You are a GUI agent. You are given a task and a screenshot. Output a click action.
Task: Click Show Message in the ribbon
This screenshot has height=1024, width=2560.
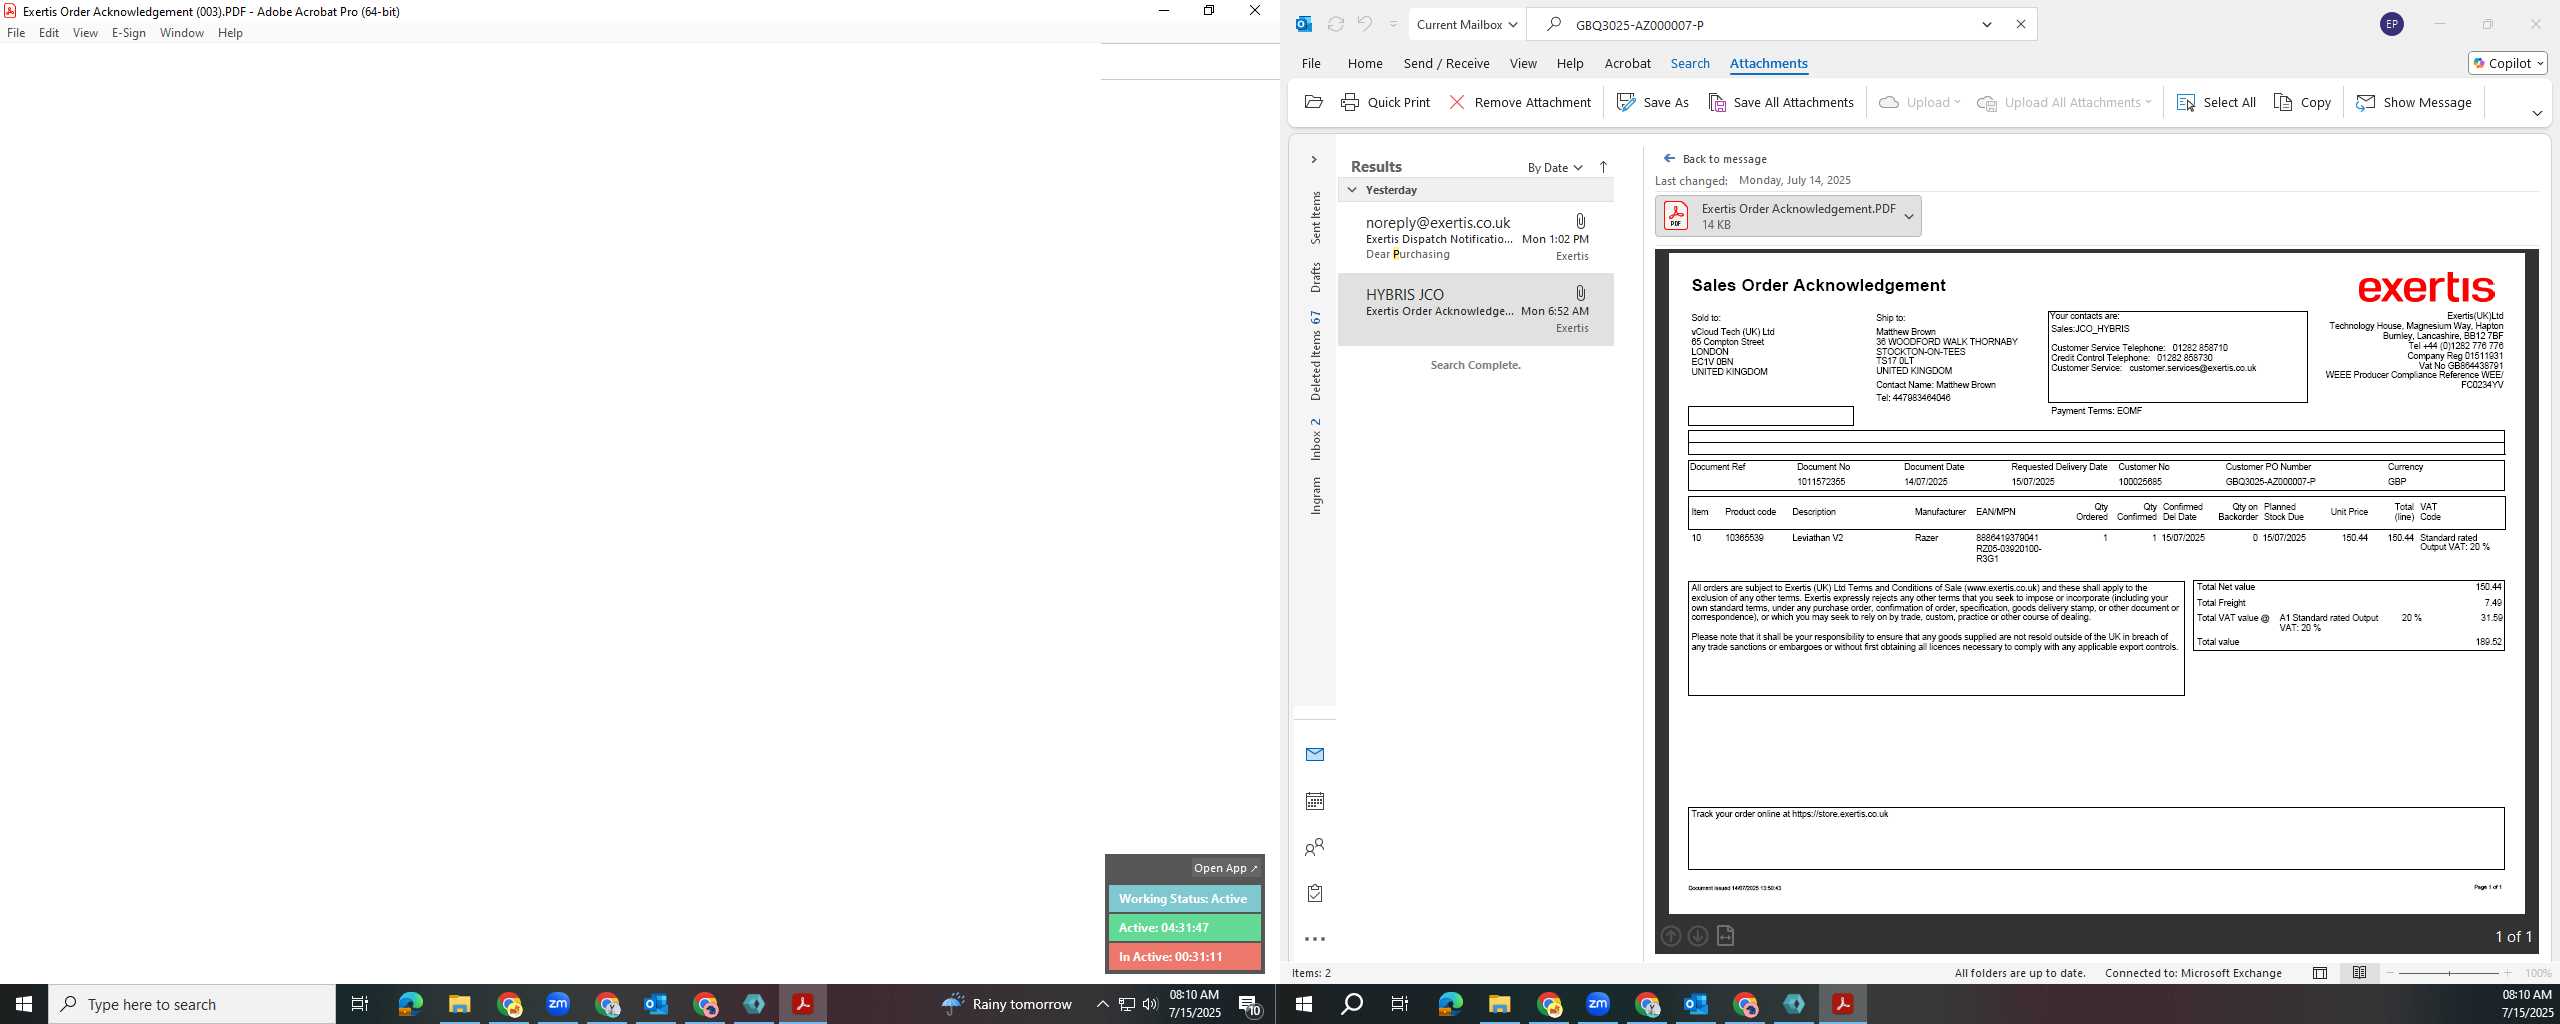pyautogui.click(x=2413, y=102)
